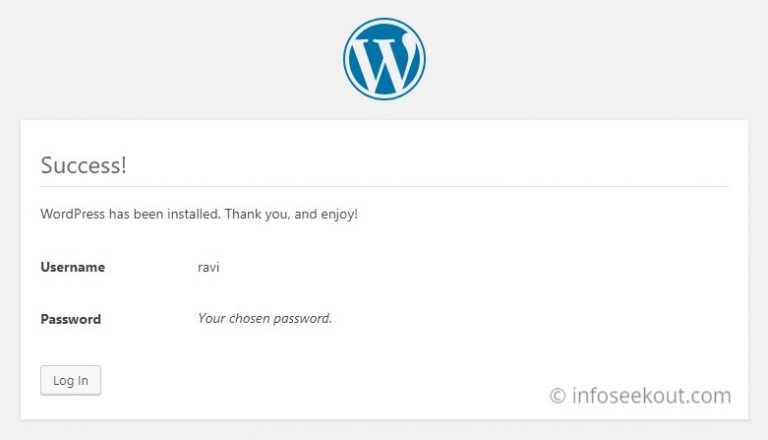Click the blue ring of WordPress logo
The width and height of the screenshot is (768, 440).
pyautogui.click(x=346, y=59)
